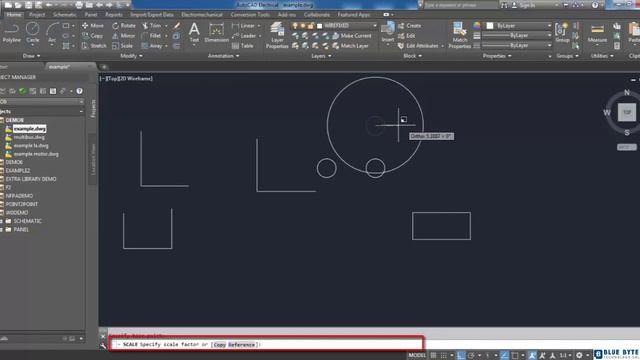The height and width of the screenshot is (360, 640).
Task: Switch to the example drawing file tab
Action: (60, 67)
